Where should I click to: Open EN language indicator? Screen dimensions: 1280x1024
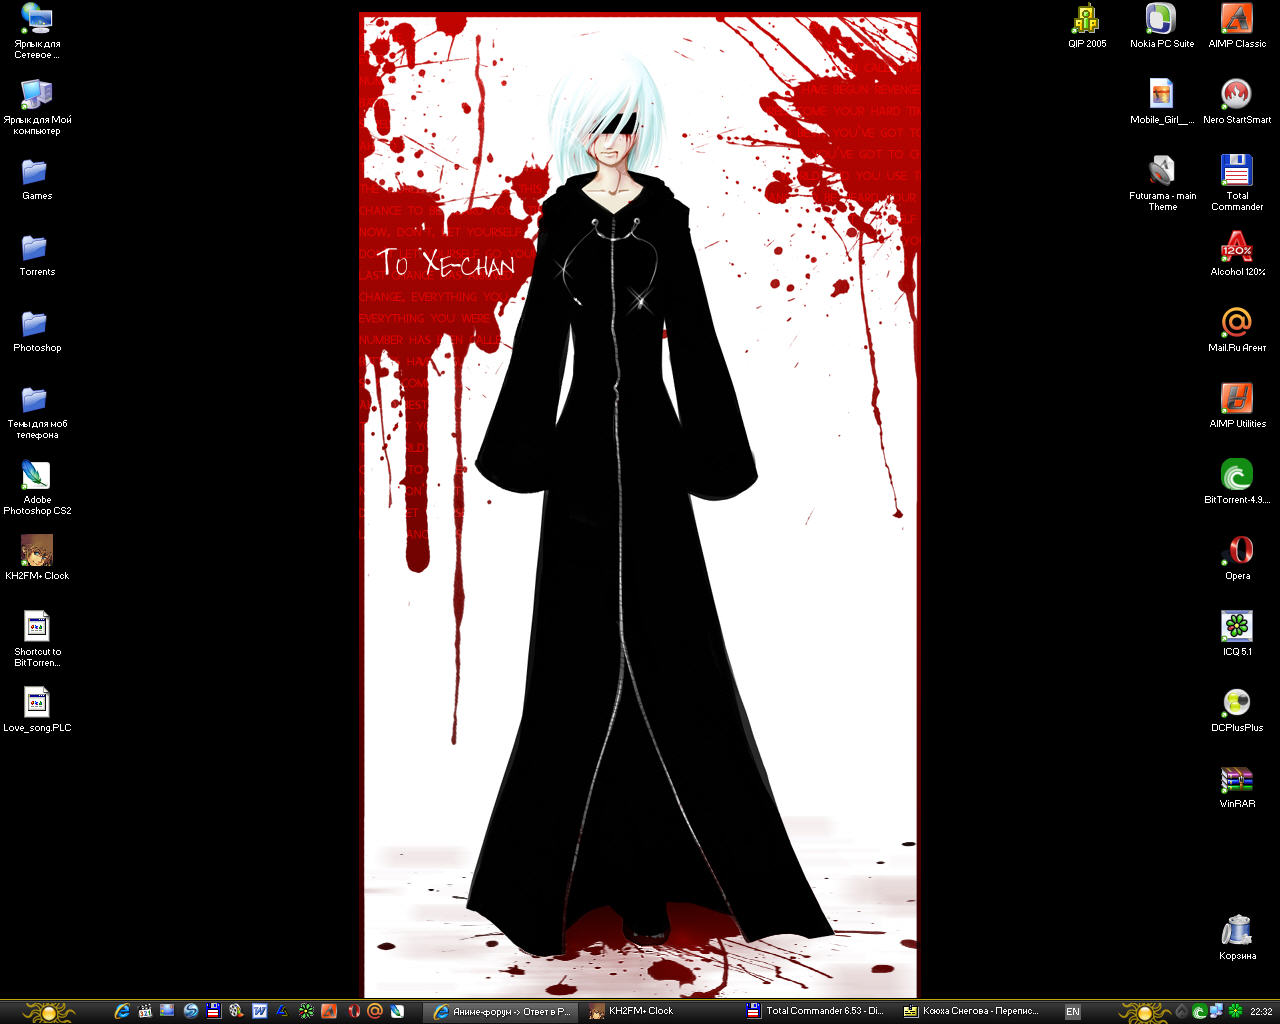click(x=1073, y=1012)
